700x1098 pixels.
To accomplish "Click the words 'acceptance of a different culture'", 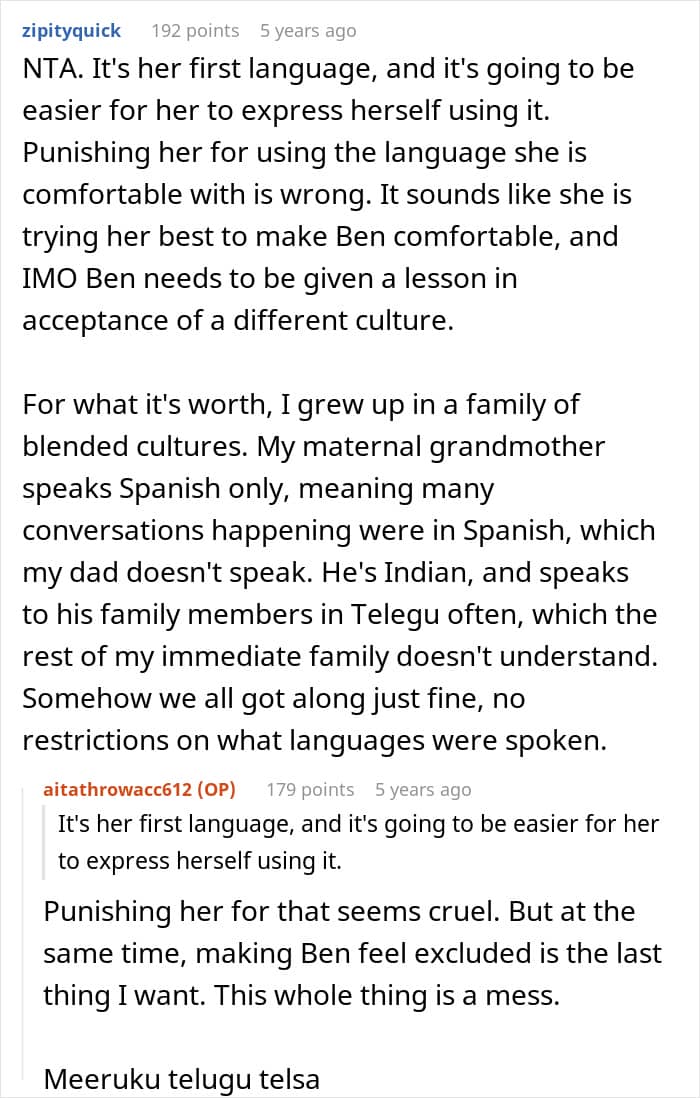I will [231, 321].
